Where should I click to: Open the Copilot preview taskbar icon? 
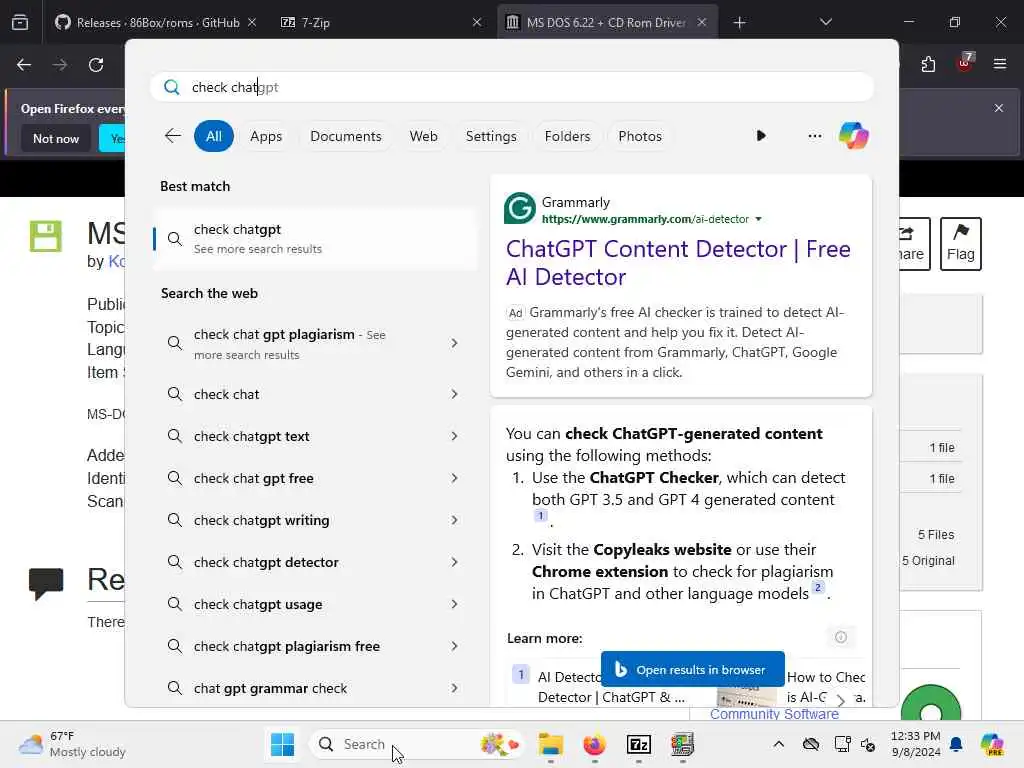(992, 744)
